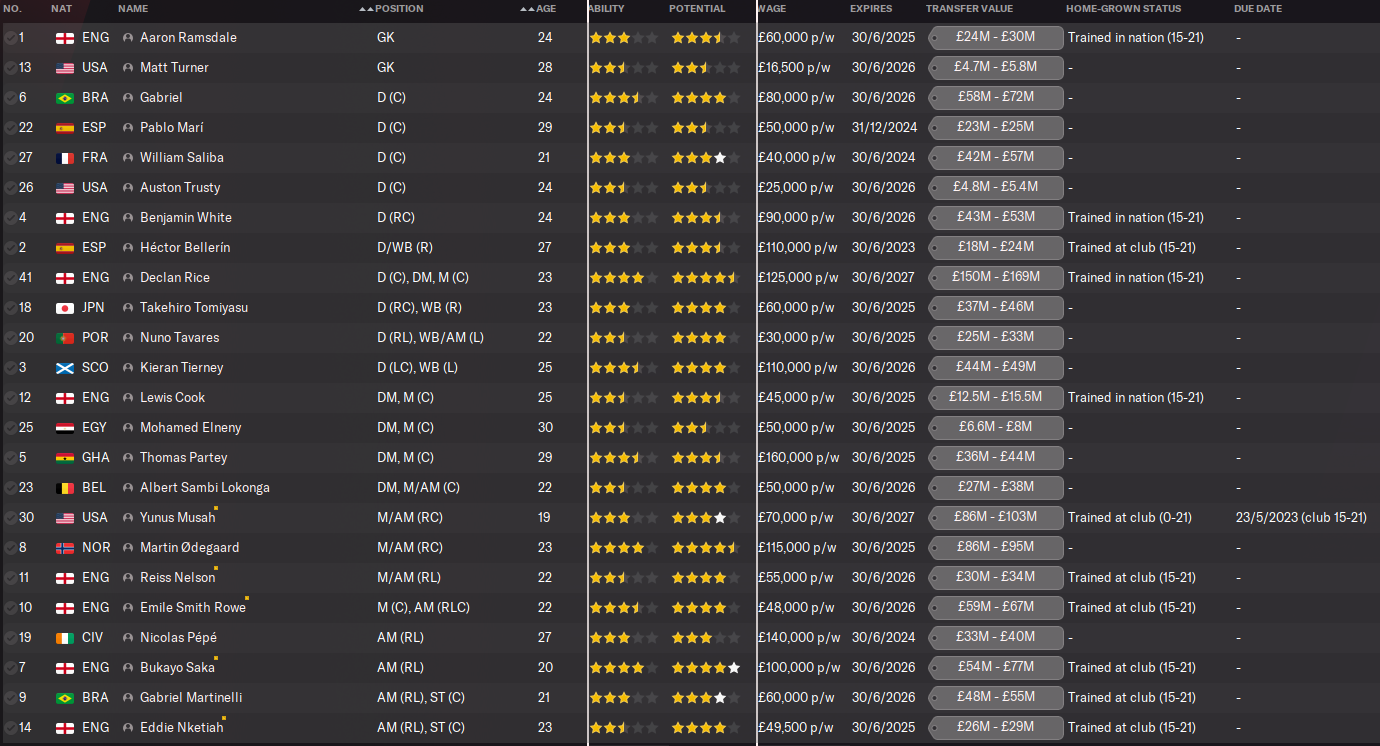Click the player icon beside Thomas Partey

(128, 458)
